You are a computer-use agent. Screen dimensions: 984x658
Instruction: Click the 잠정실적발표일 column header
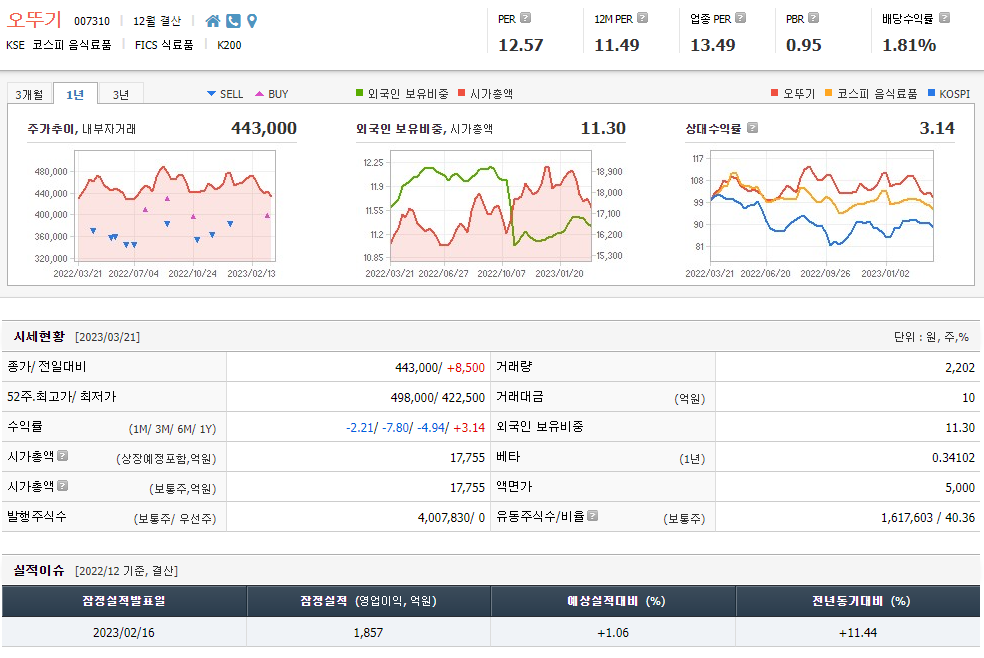point(124,601)
